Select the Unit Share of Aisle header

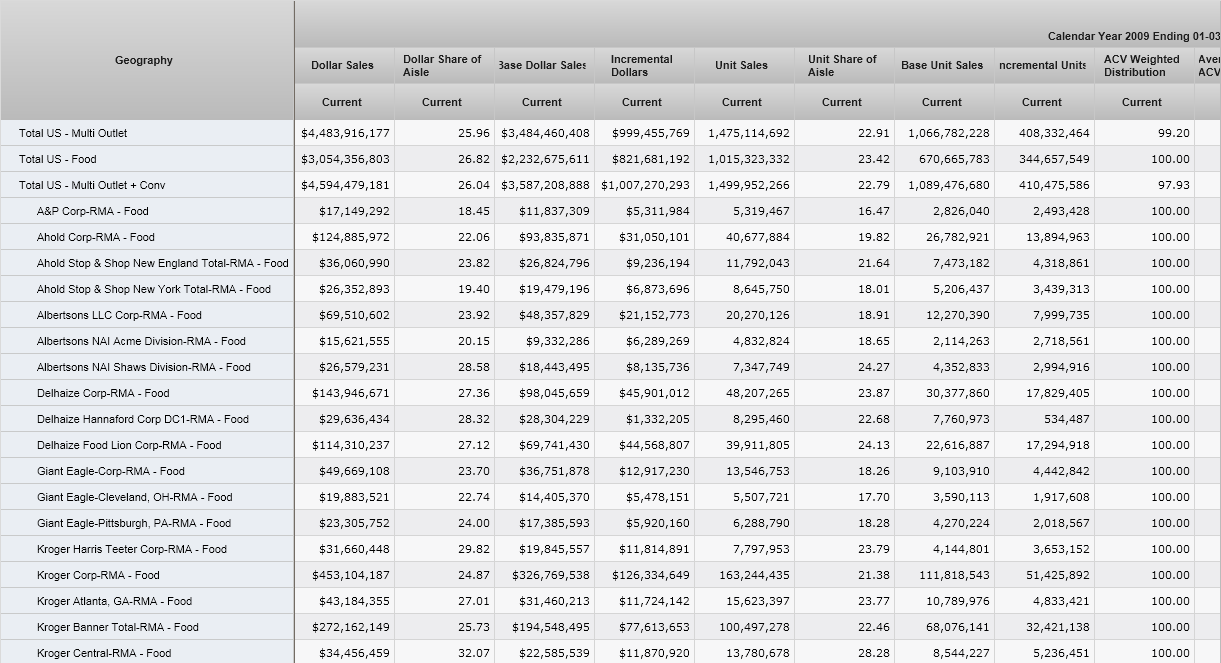(842, 66)
